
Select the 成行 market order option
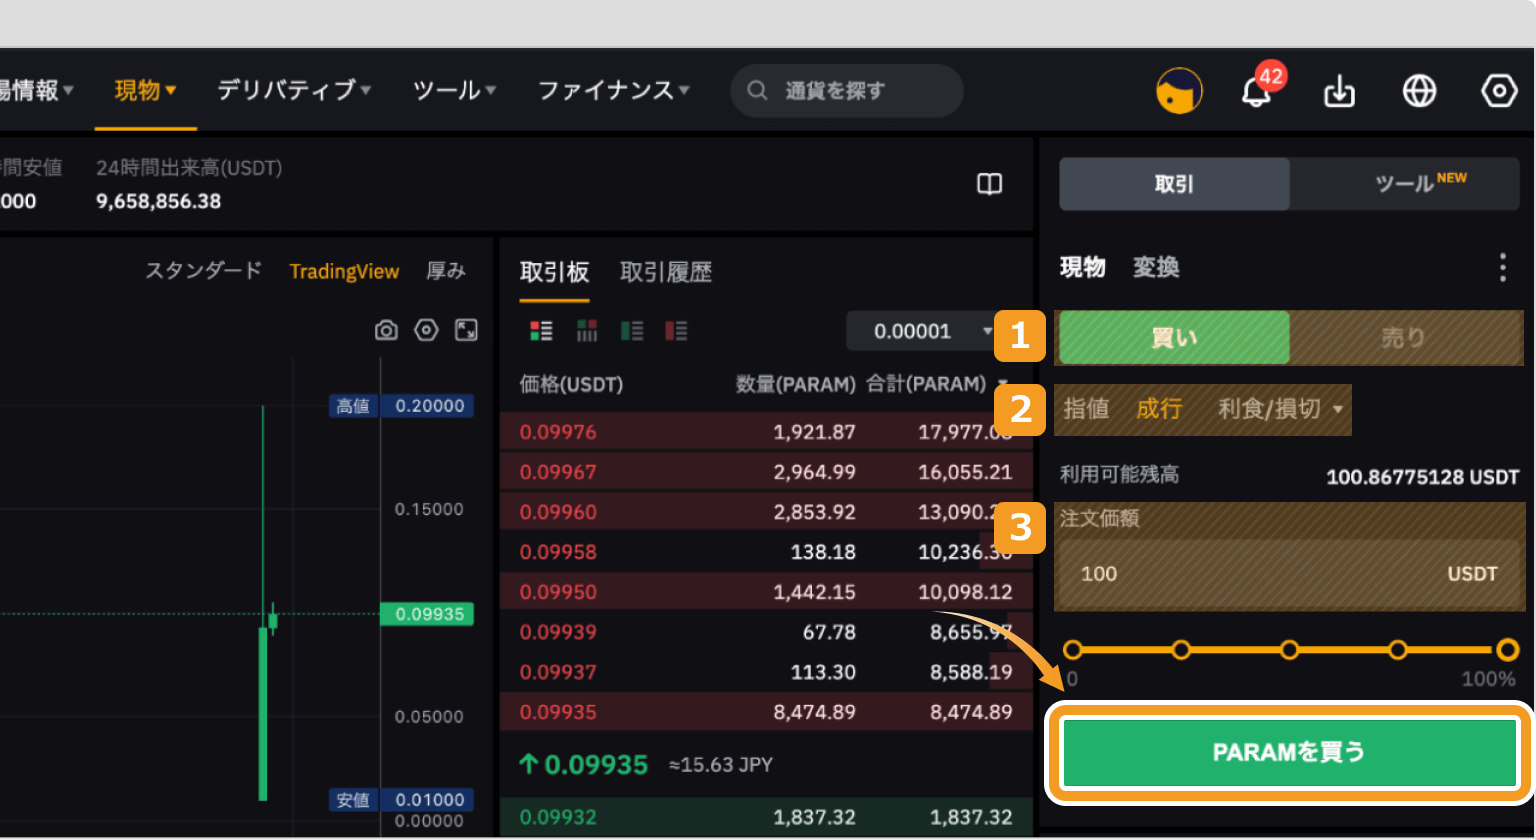(1160, 409)
